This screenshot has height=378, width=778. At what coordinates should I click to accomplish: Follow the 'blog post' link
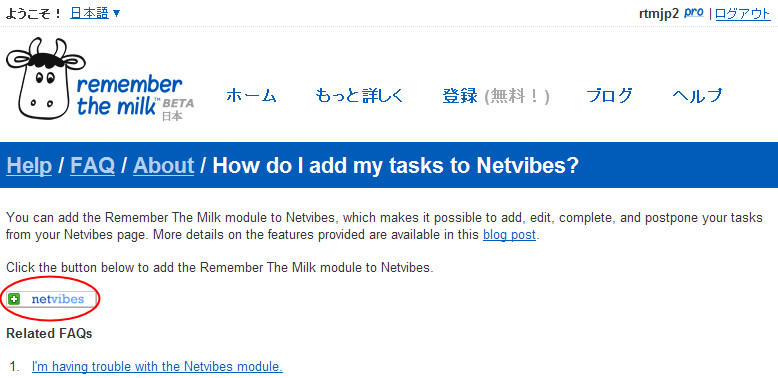pos(509,234)
